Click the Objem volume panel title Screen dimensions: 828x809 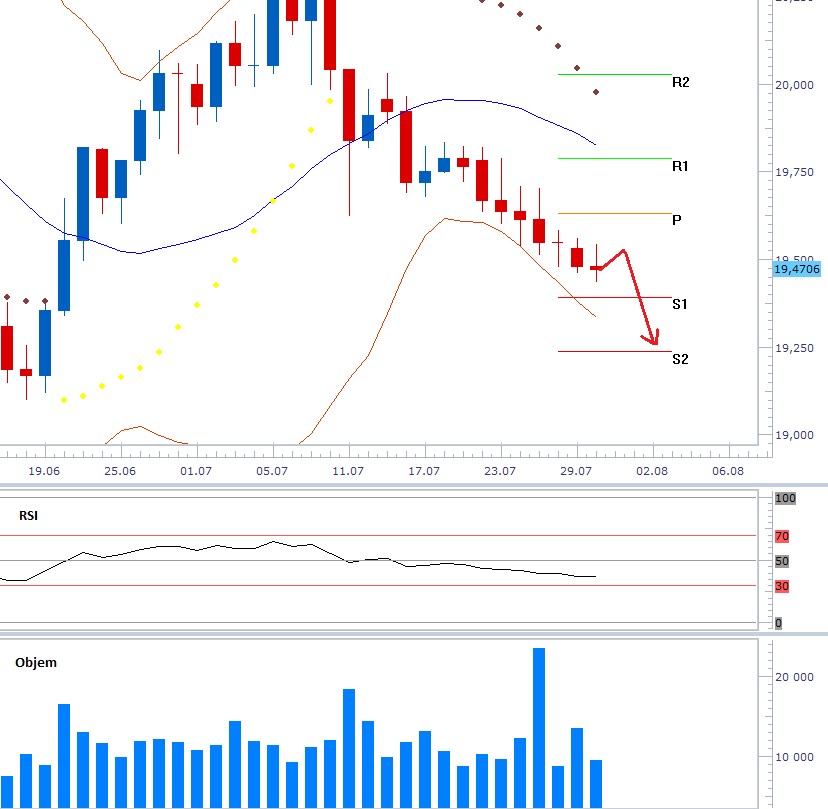pos(36,663)
